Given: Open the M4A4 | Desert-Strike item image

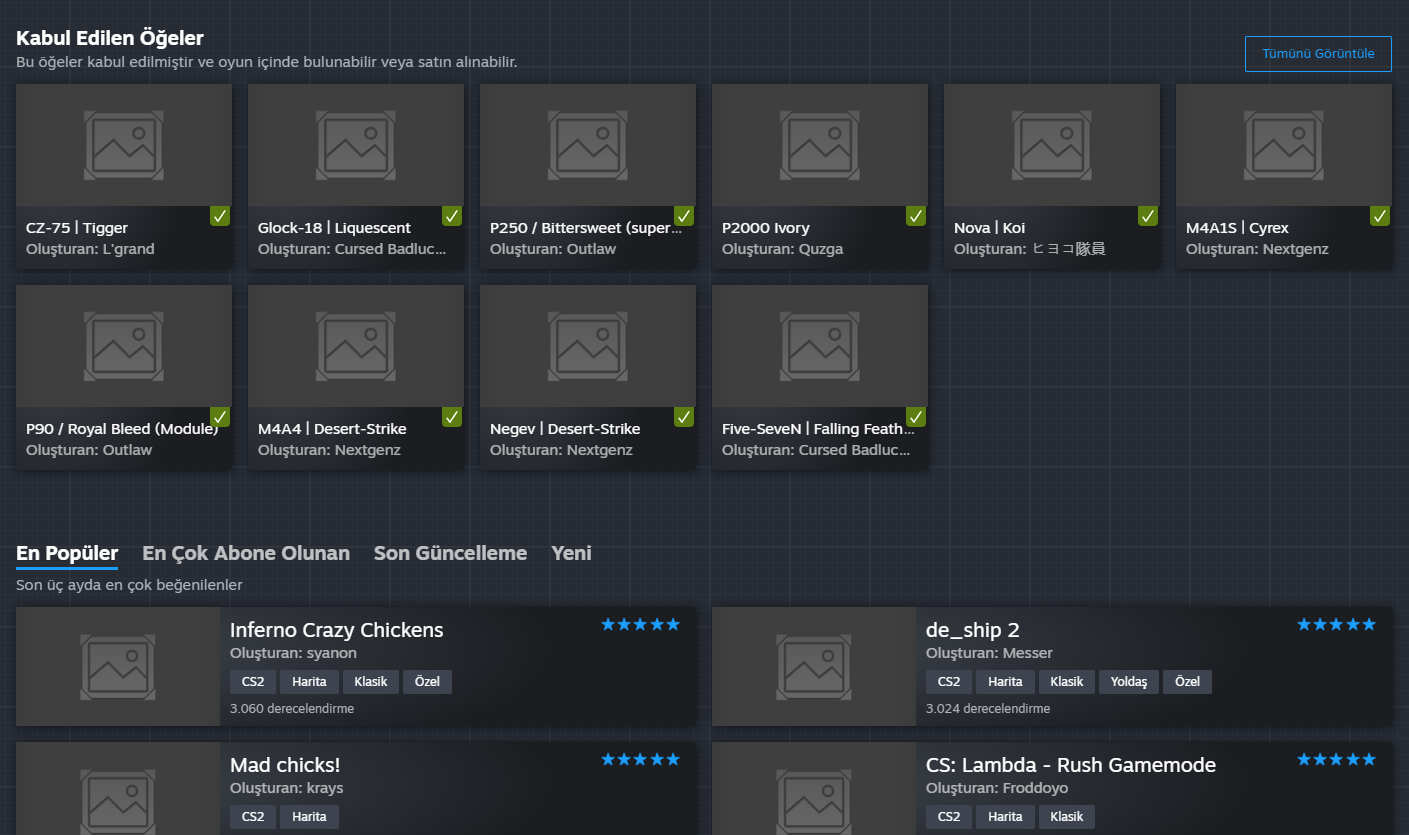Looking at the screenshot, I should point(356,346).
